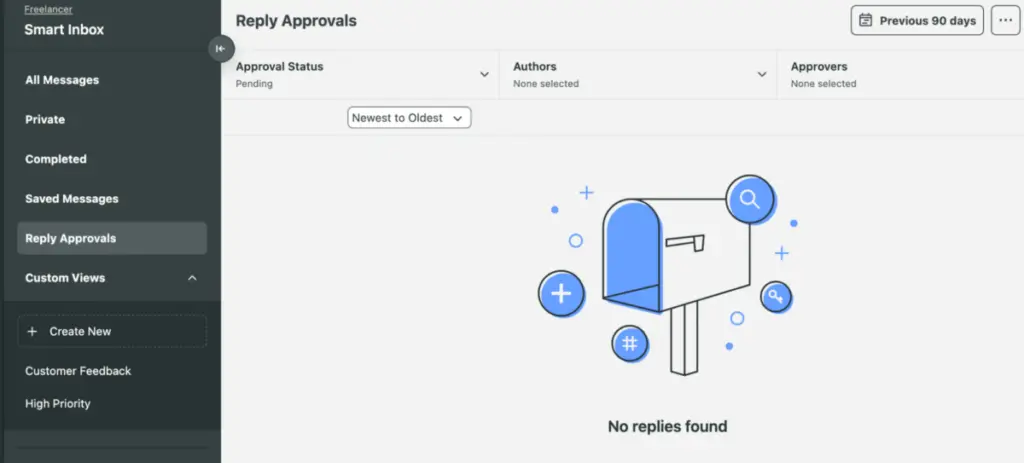Expand the Approval Status filter dropdown

484,75
